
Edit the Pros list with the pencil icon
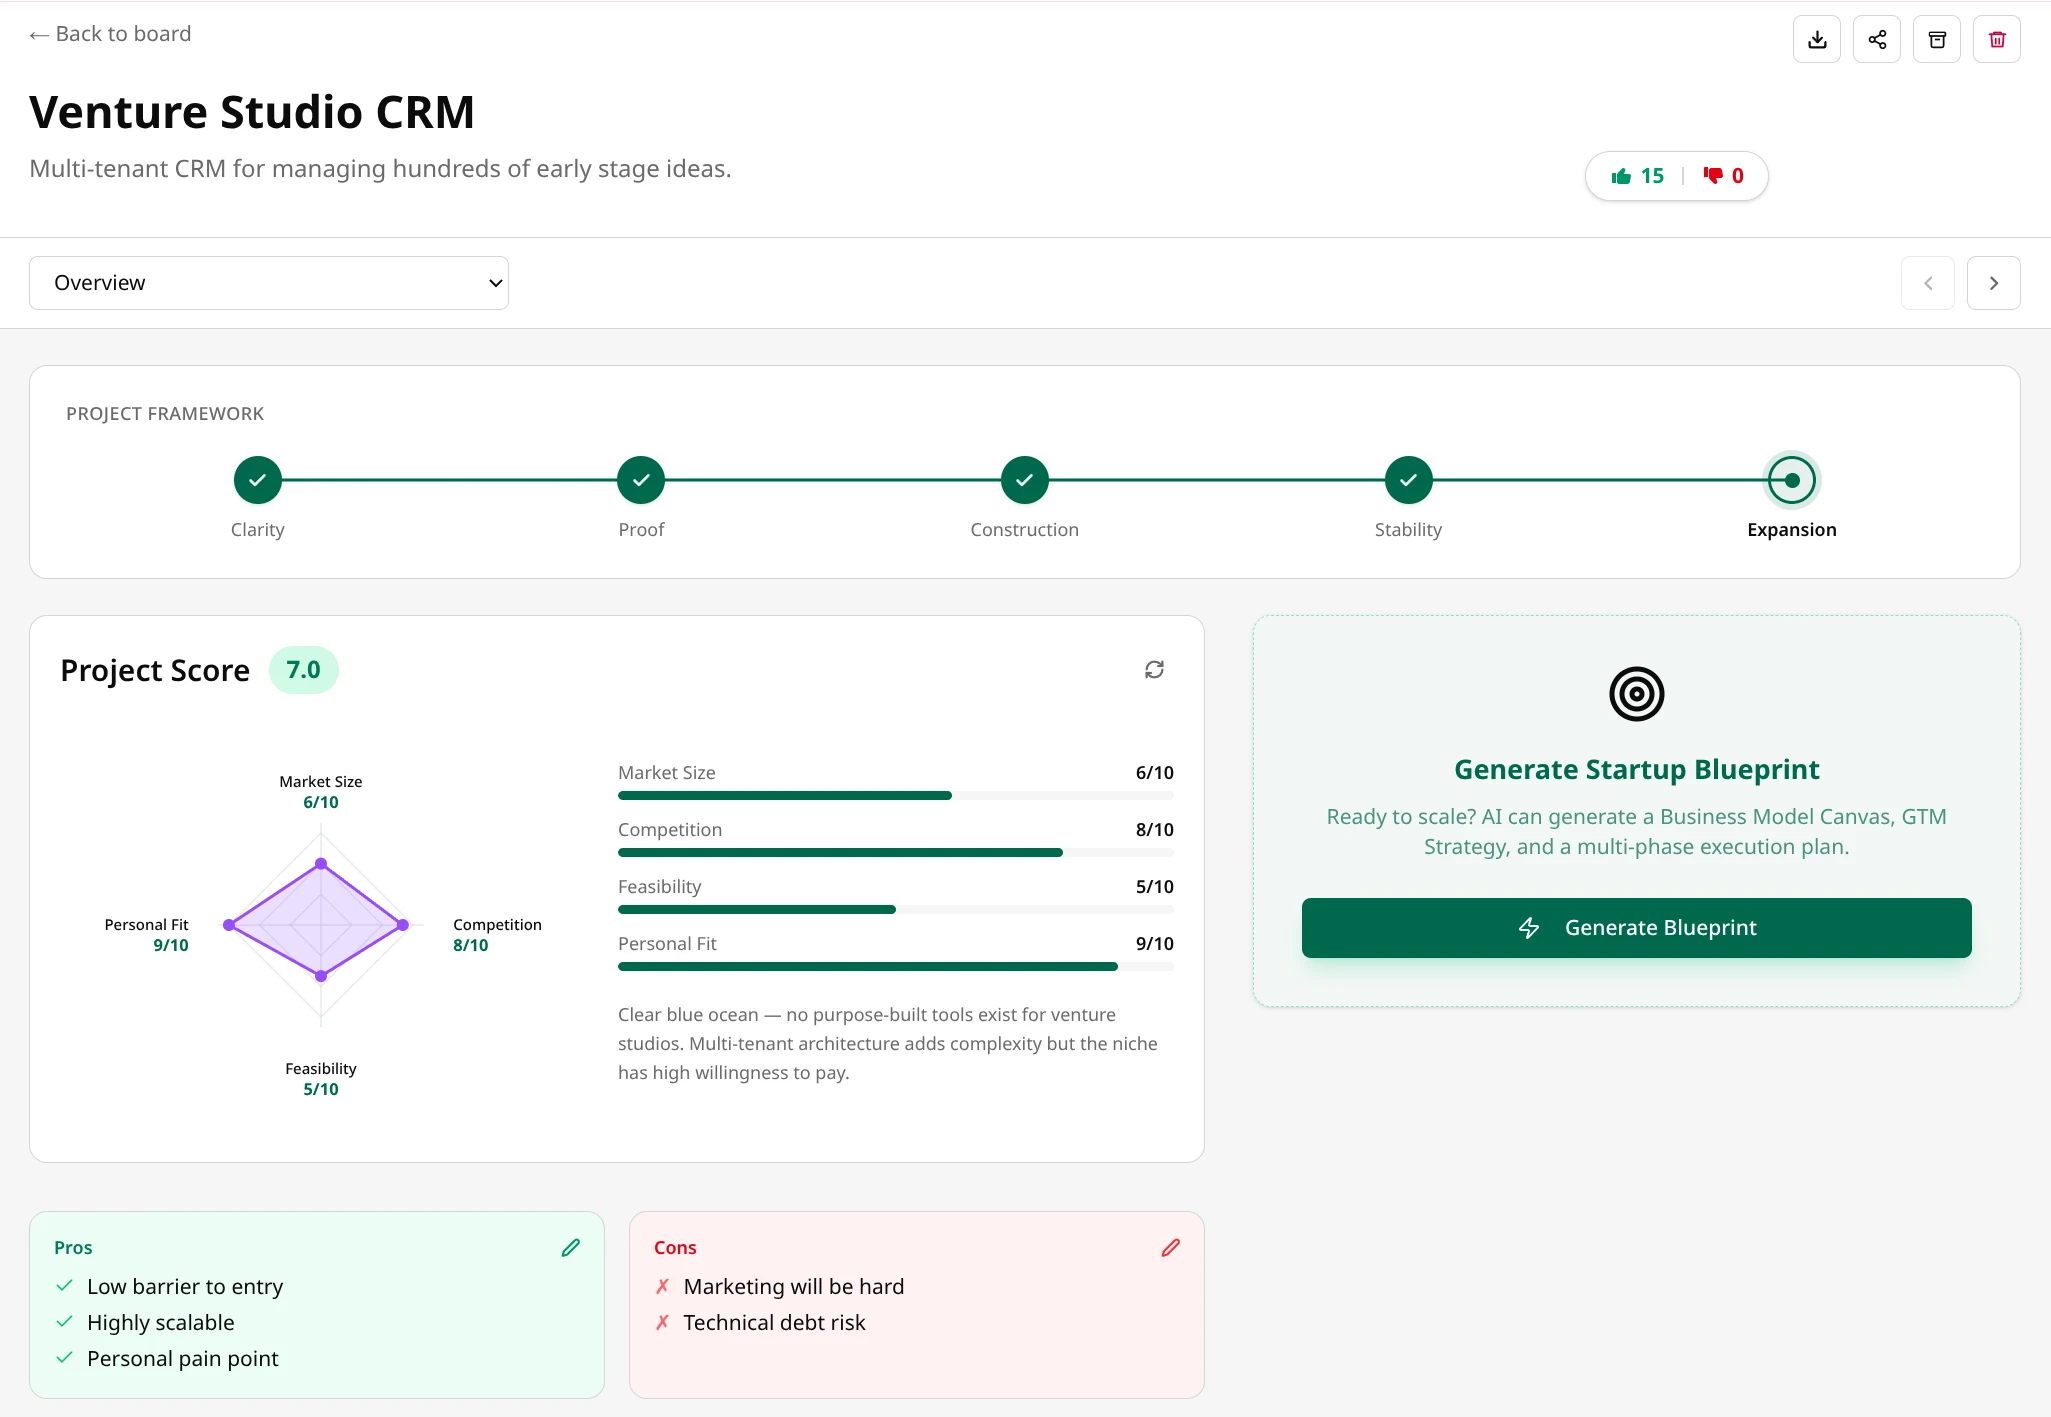(x=570, y=1247)
